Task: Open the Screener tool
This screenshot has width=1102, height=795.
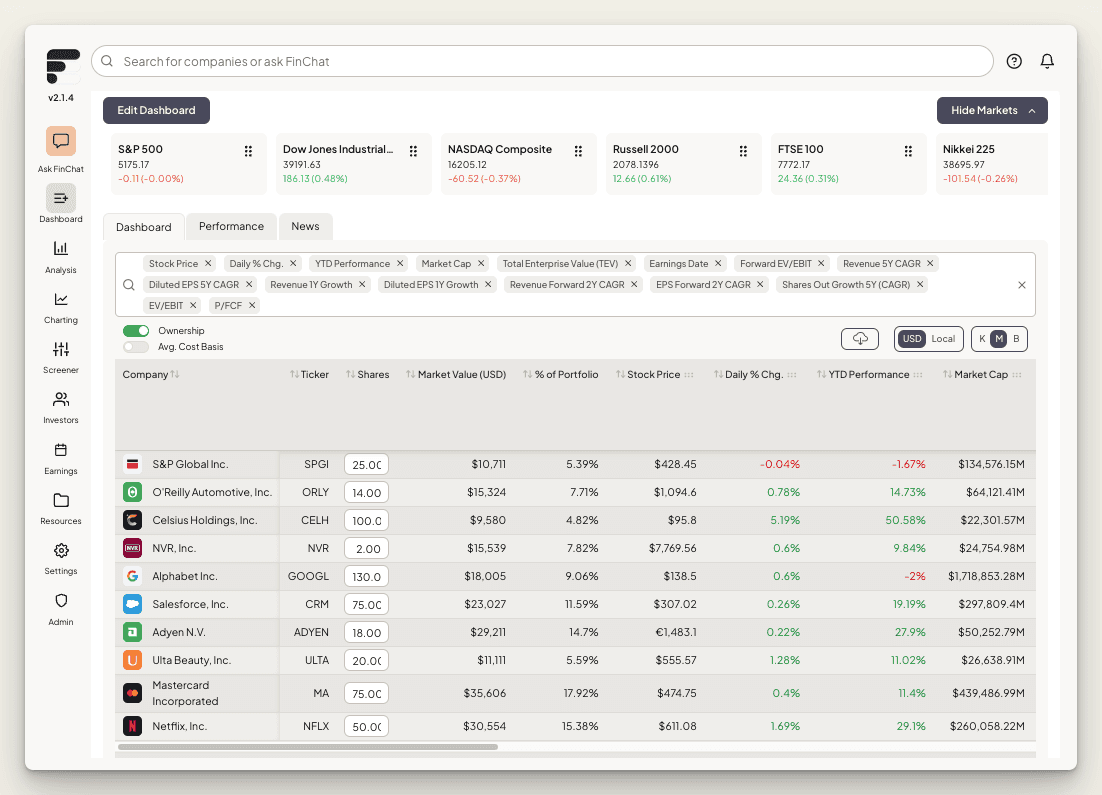Action: coord(61,357)
